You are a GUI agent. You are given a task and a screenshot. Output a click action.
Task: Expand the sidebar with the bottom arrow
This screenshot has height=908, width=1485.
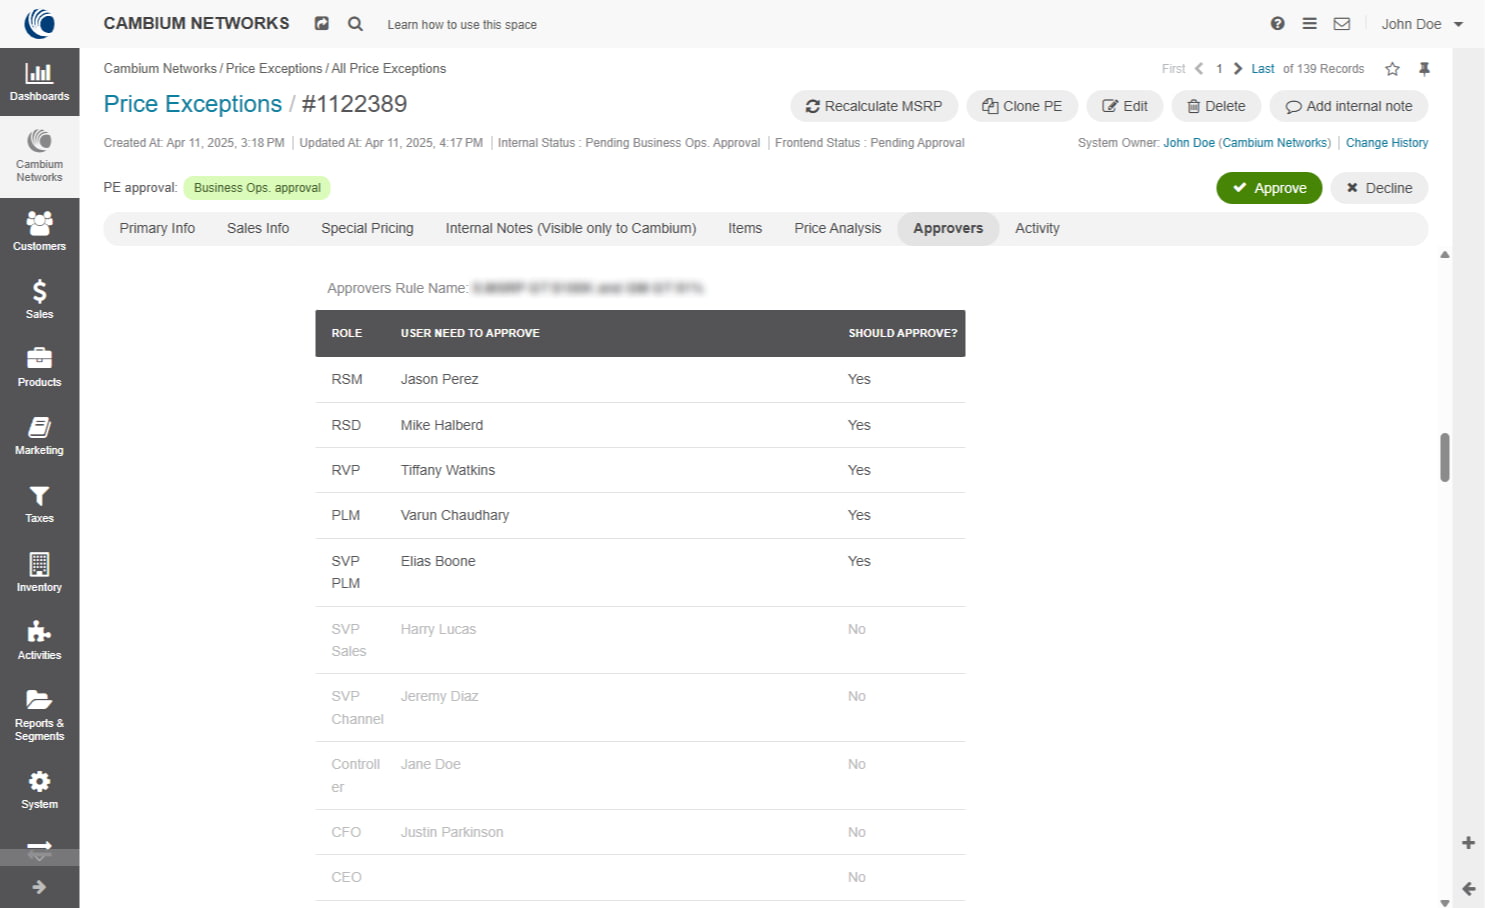tap(39, 887)
